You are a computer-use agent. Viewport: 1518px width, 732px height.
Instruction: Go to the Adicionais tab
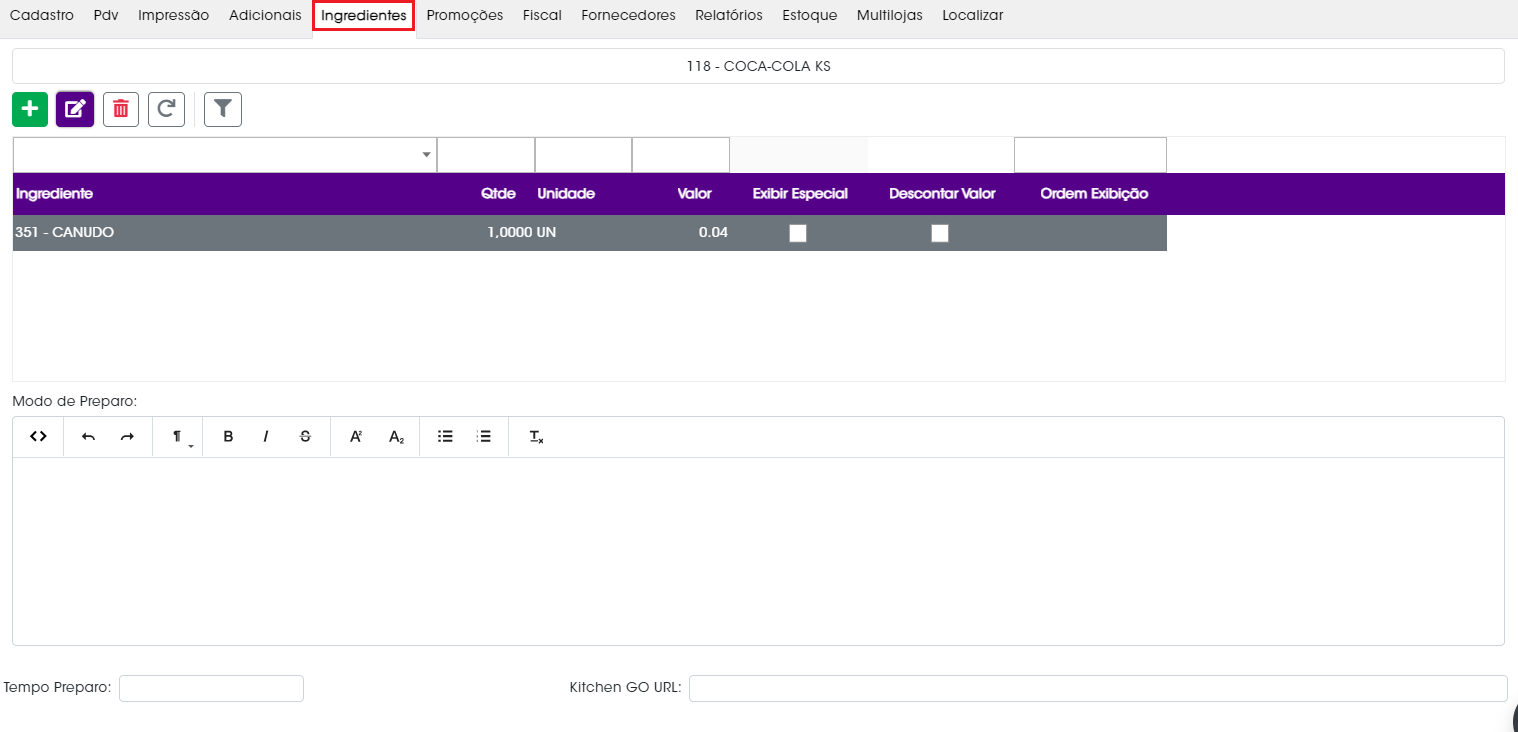(265, 15)
